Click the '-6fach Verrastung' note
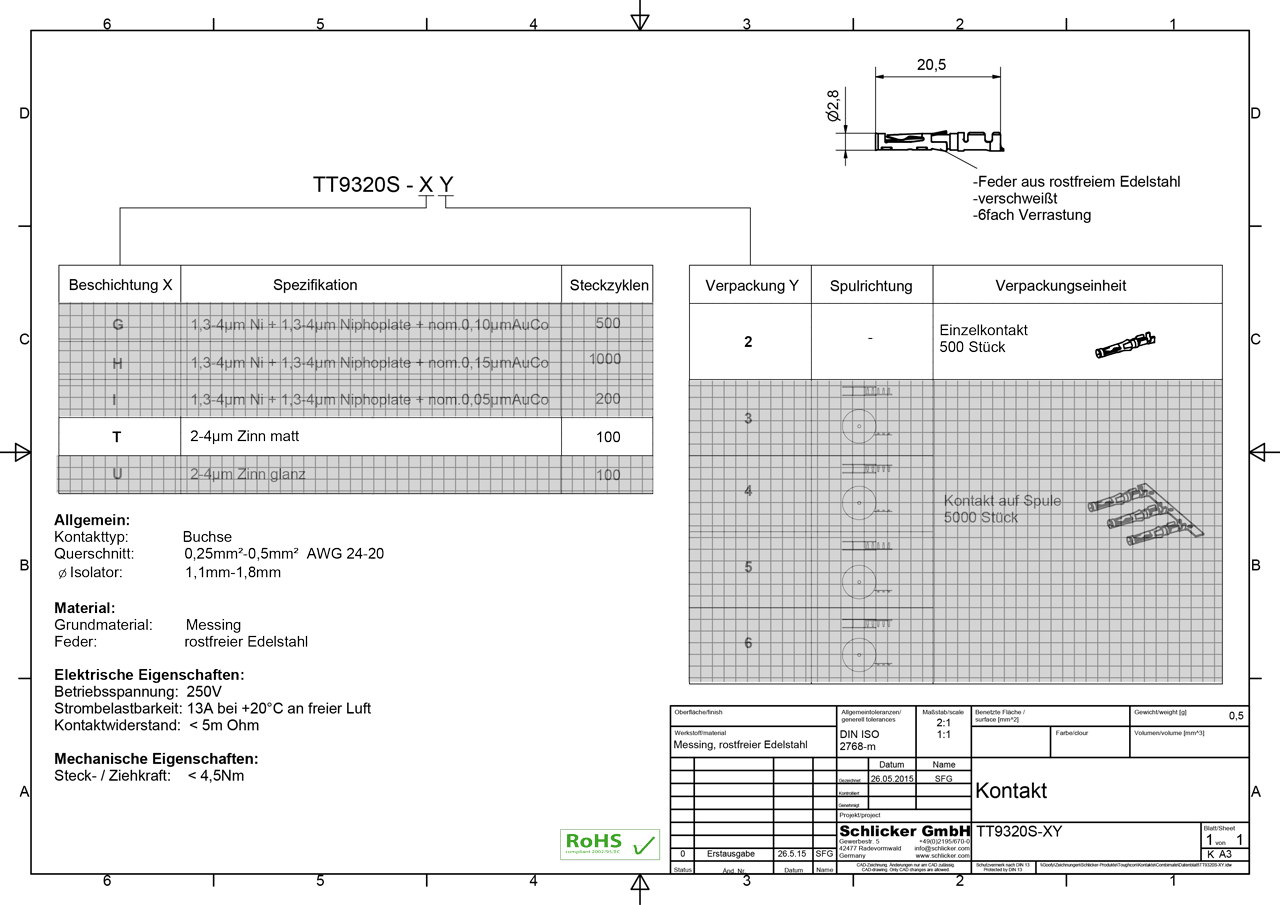The image size is (1280, 905). pyautogui.click(x=1031, y=215)
